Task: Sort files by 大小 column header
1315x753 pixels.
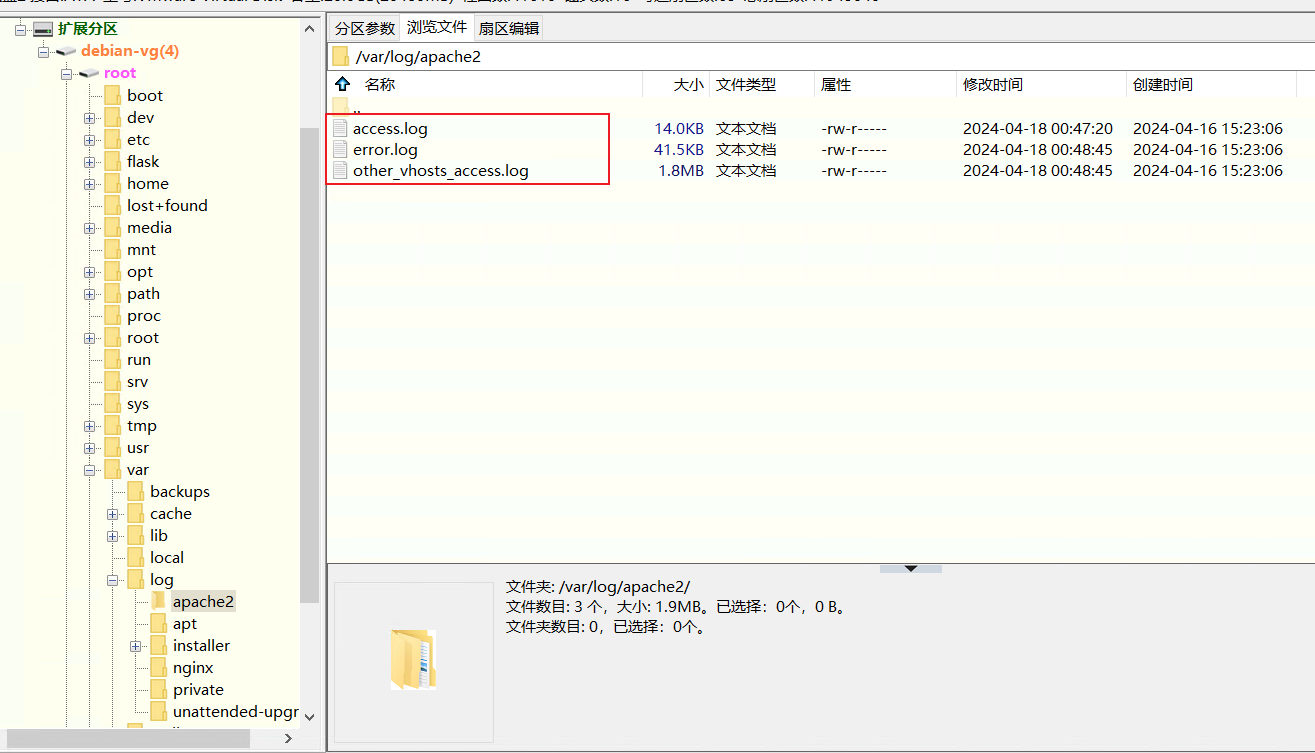Action: (x=688, y=85)
